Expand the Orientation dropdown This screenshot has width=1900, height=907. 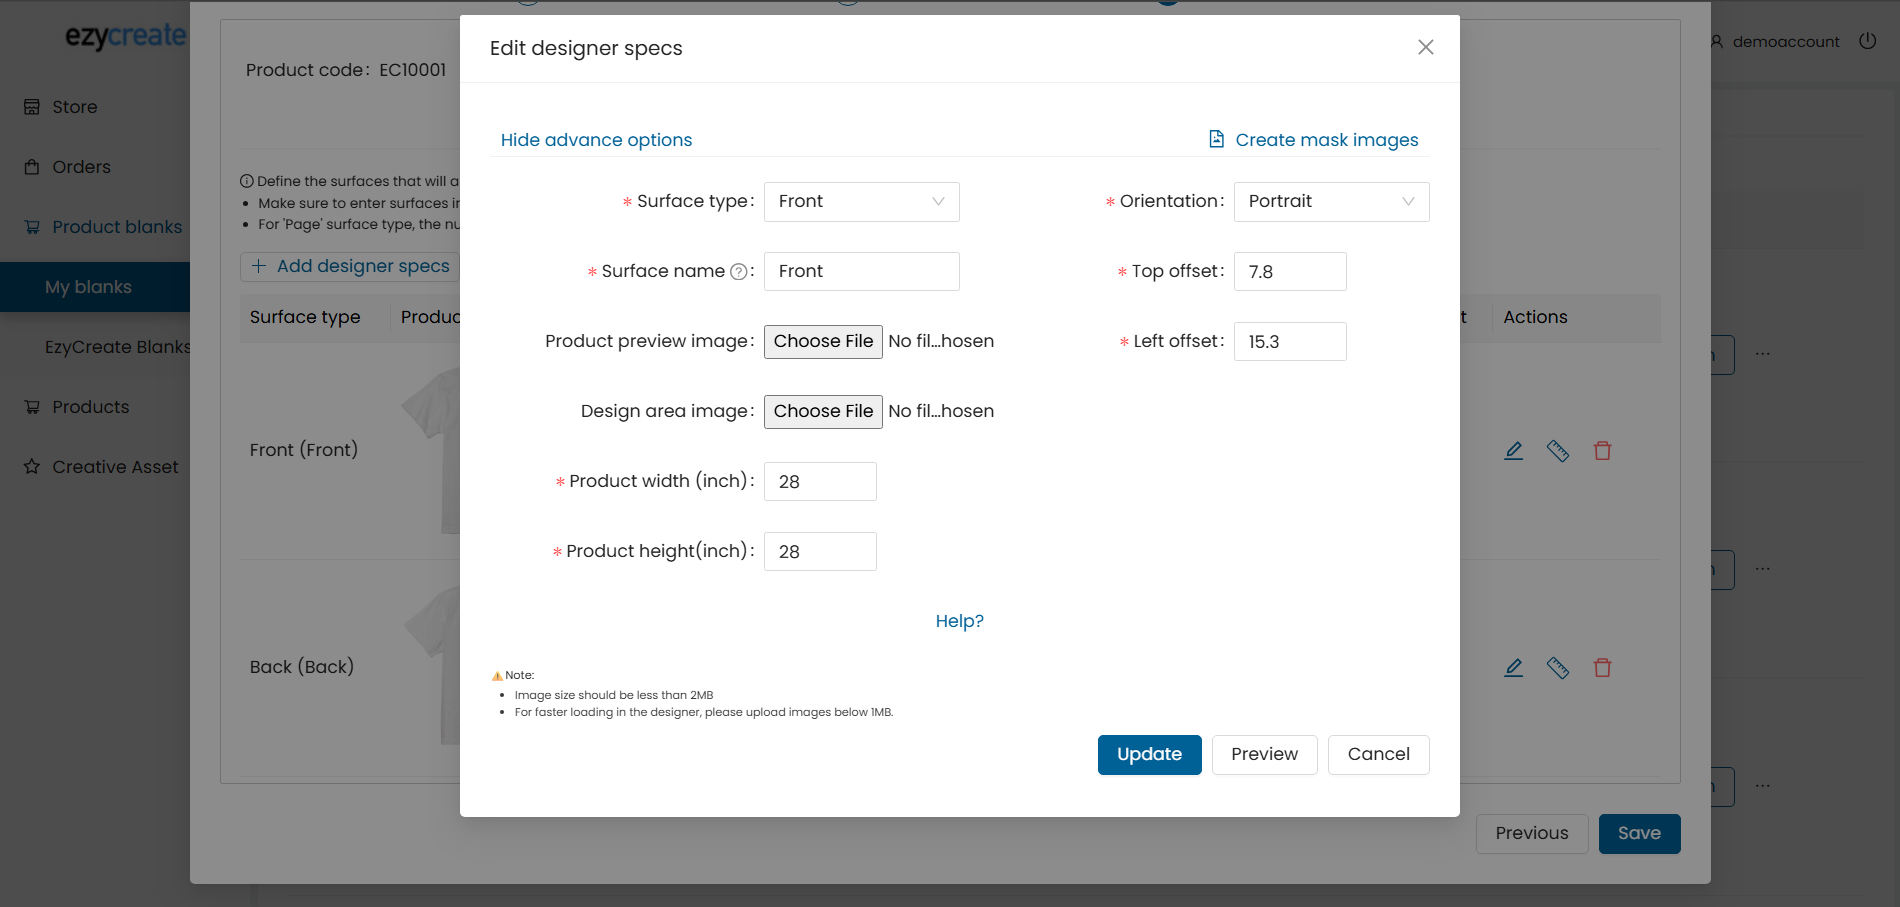[1331, 202]
